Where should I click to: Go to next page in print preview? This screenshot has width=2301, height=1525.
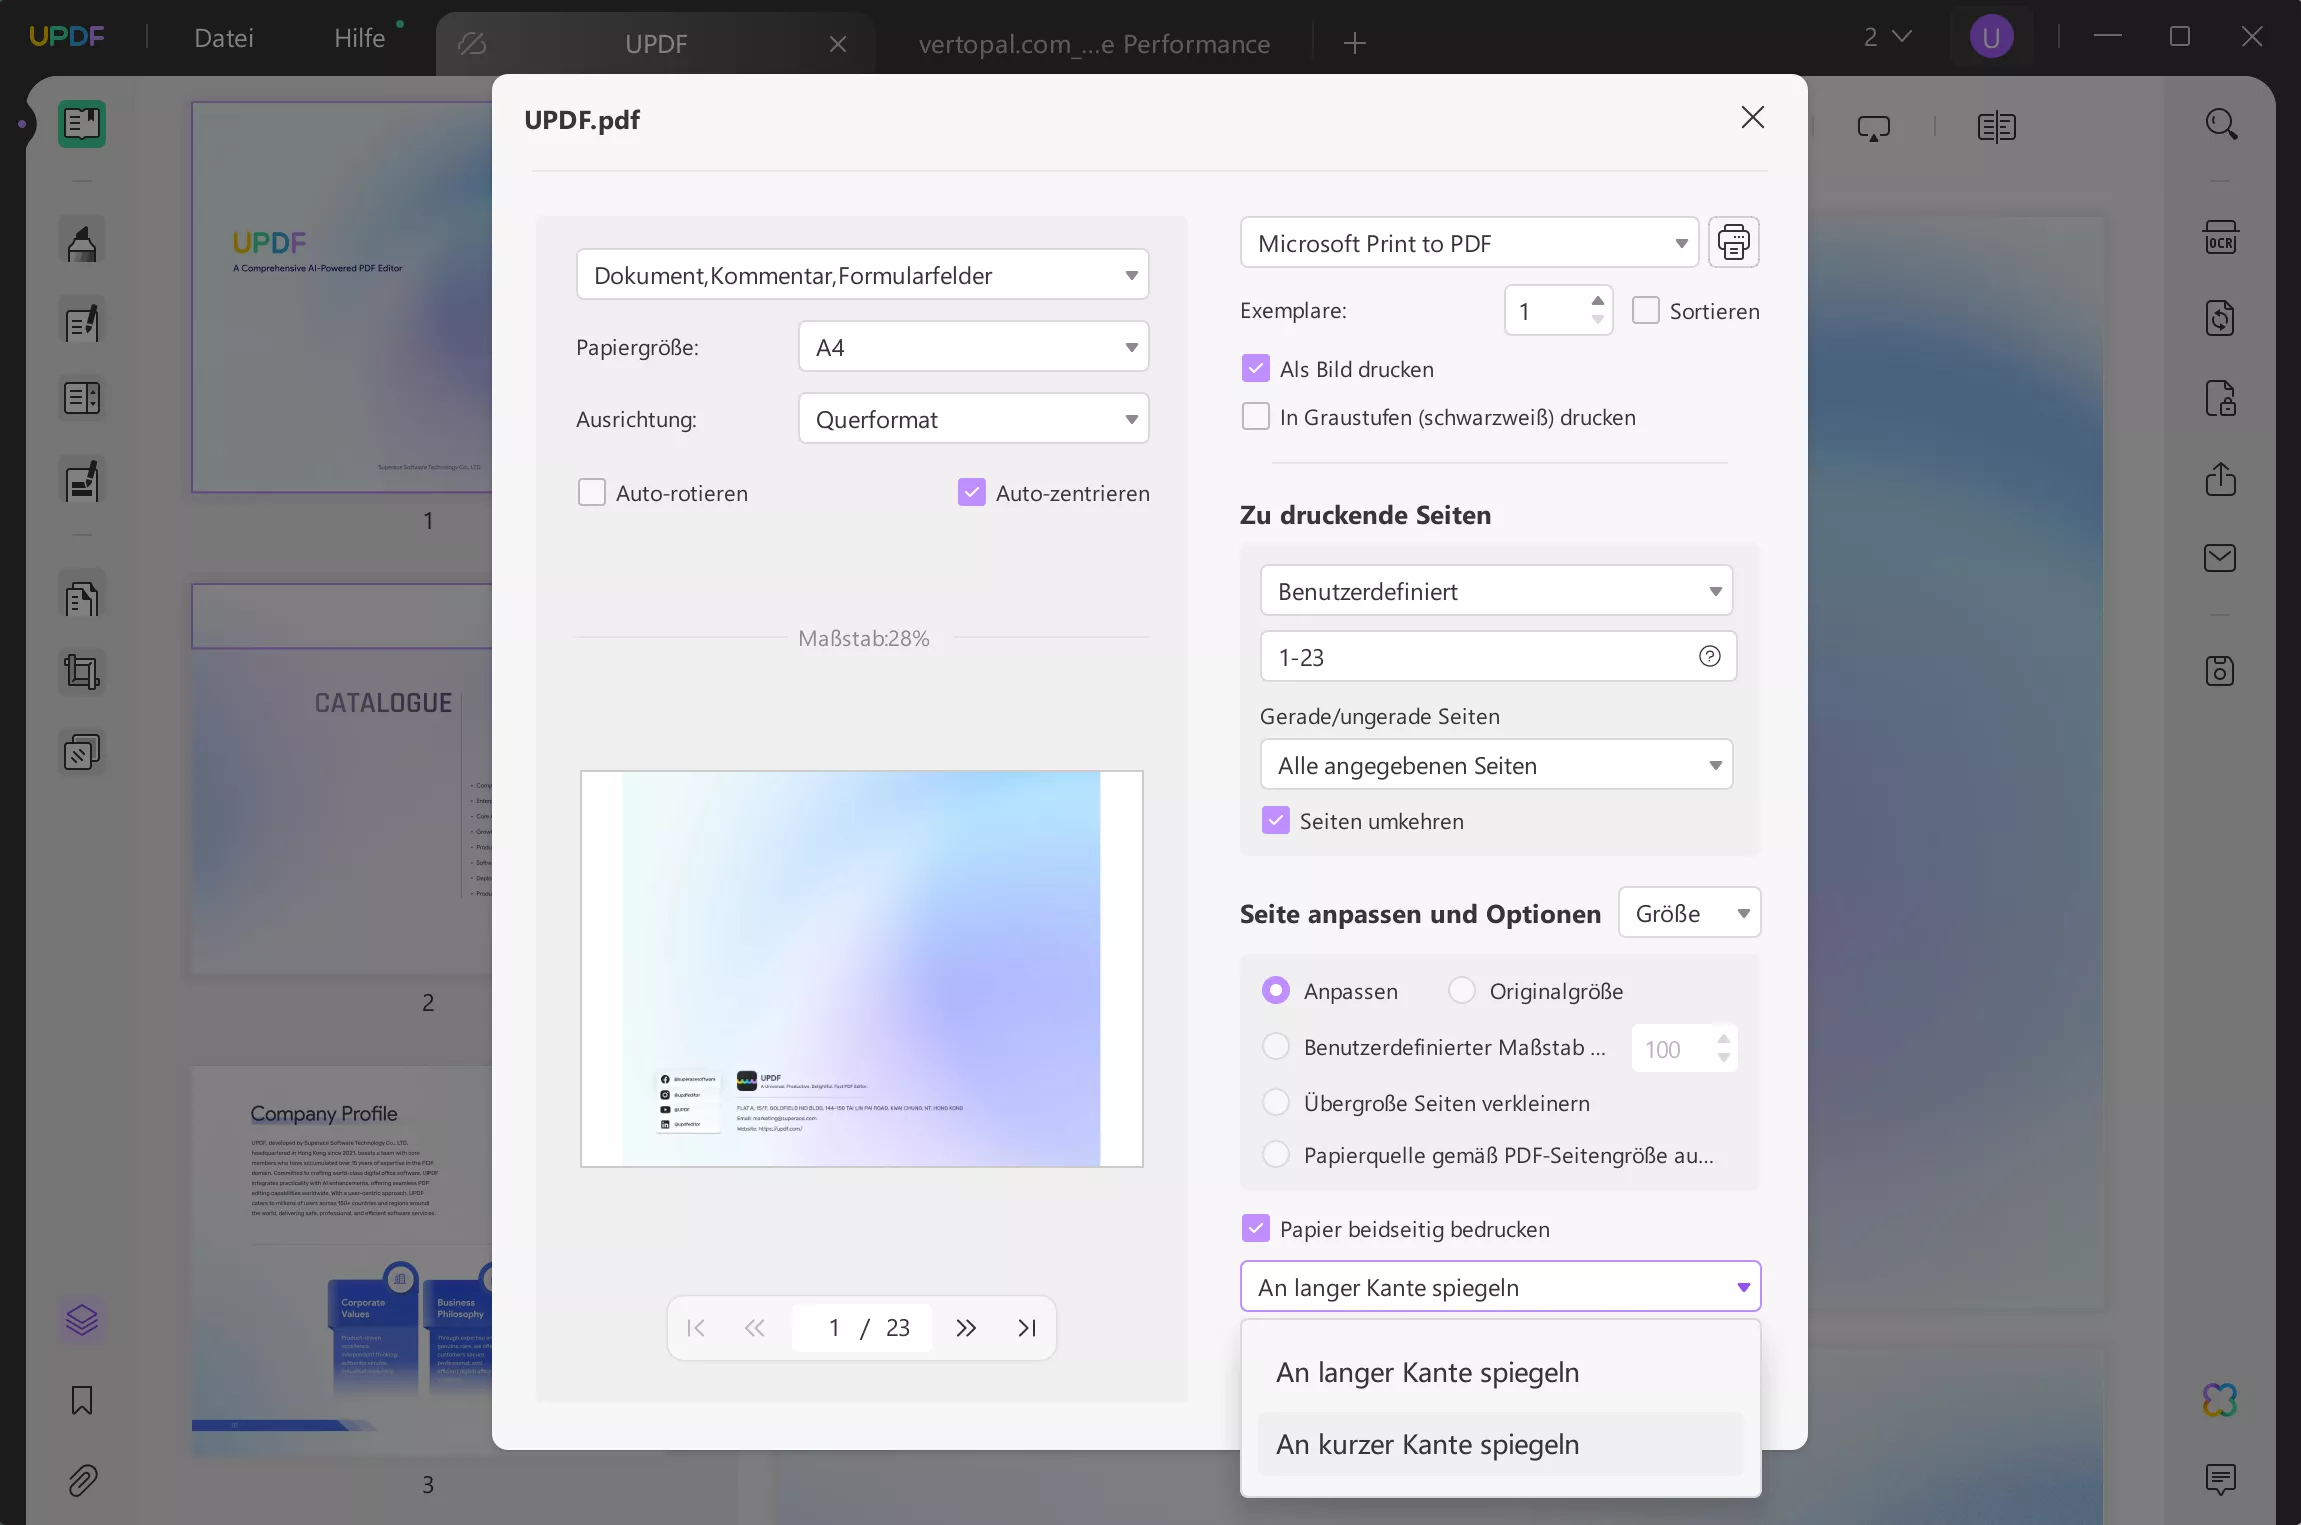pyautogui.click(x=965, y=1328)
